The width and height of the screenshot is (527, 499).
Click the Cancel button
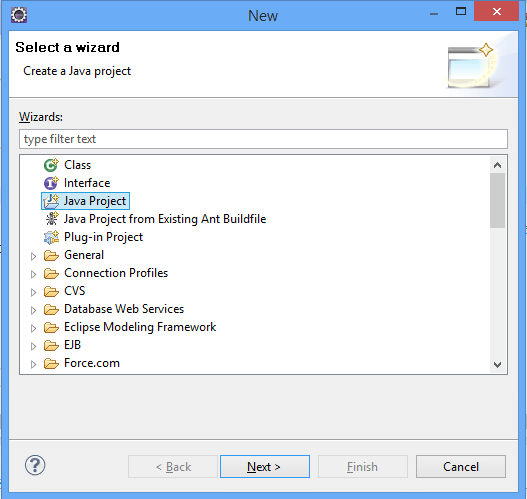(x=461, y=466)
